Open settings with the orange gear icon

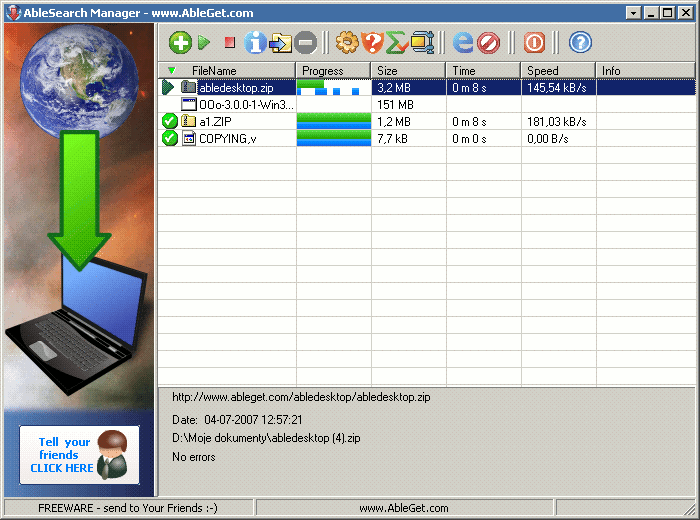click(x=347, y=43)
